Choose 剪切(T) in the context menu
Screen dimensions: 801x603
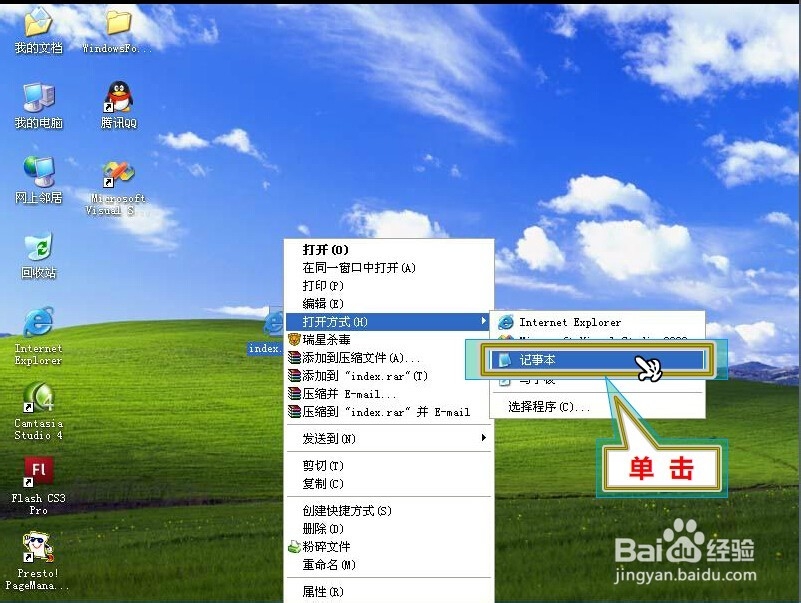coord(389,465)
